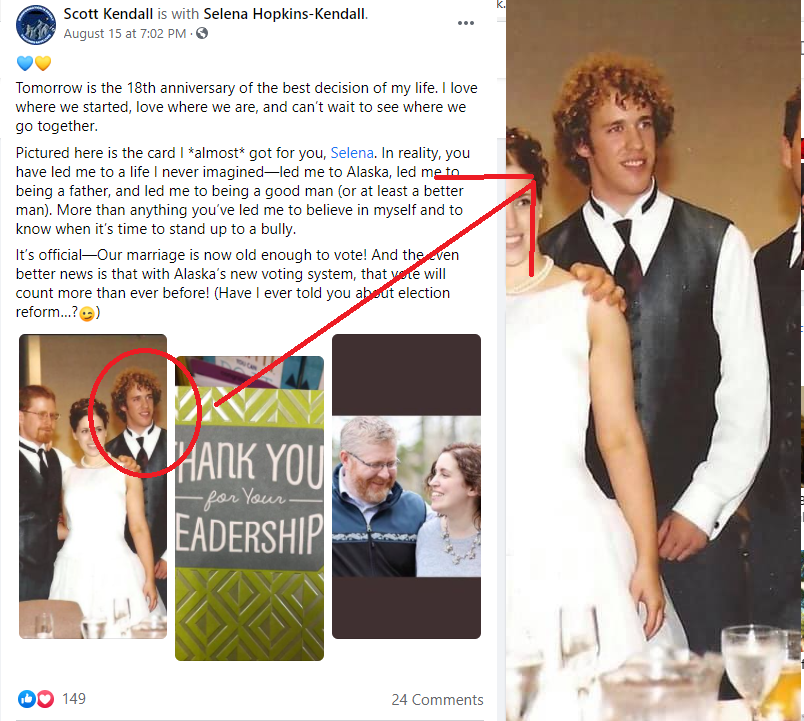Open the wedding photo thumbnail with bride
This screenshot has width=804, height=721.
[x=93, y=486]
